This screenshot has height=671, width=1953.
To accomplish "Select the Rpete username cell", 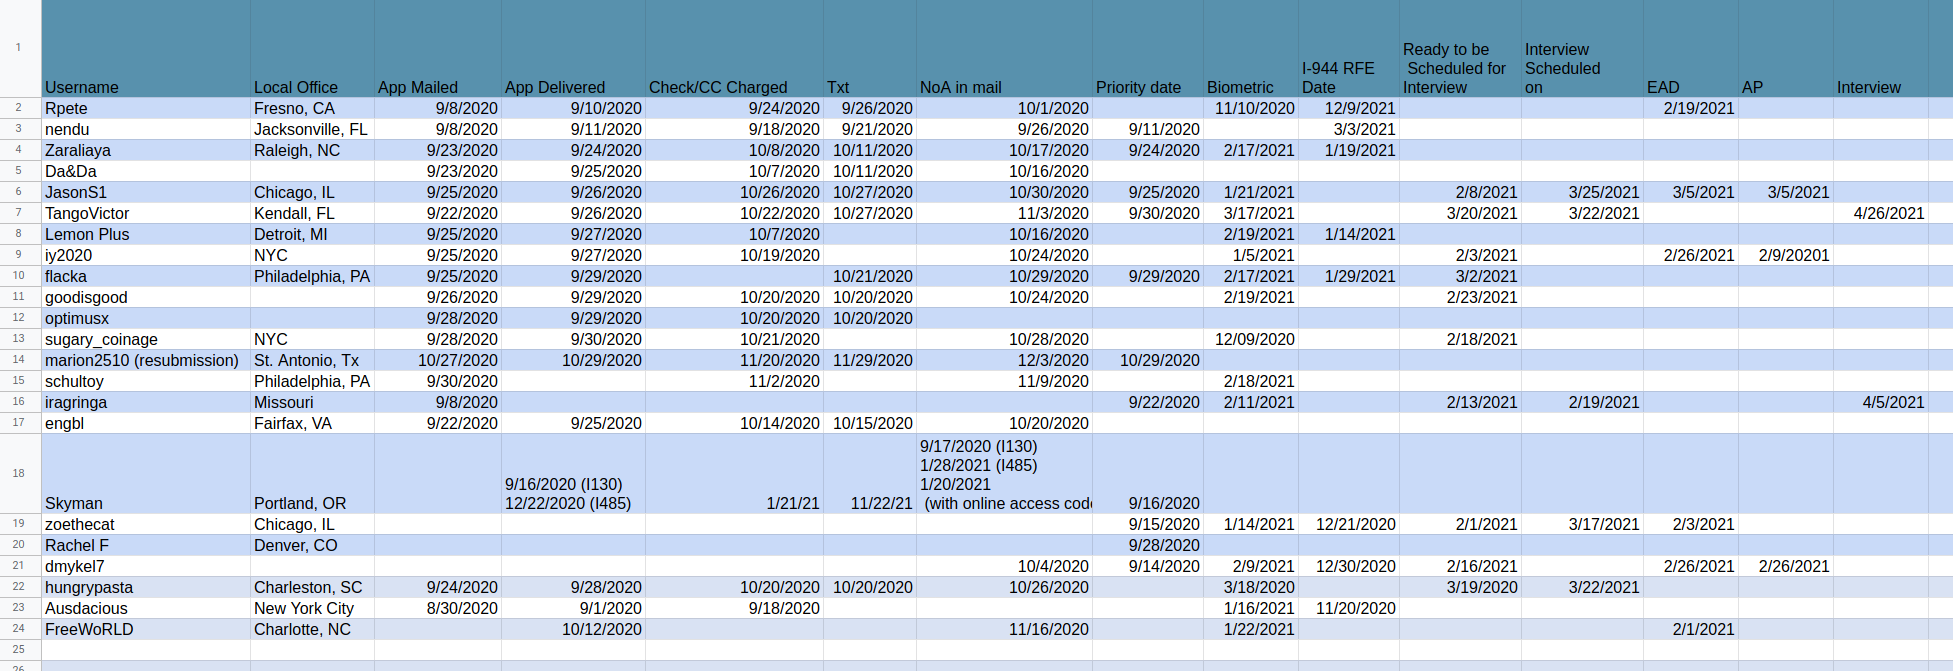I will [146, 108].
